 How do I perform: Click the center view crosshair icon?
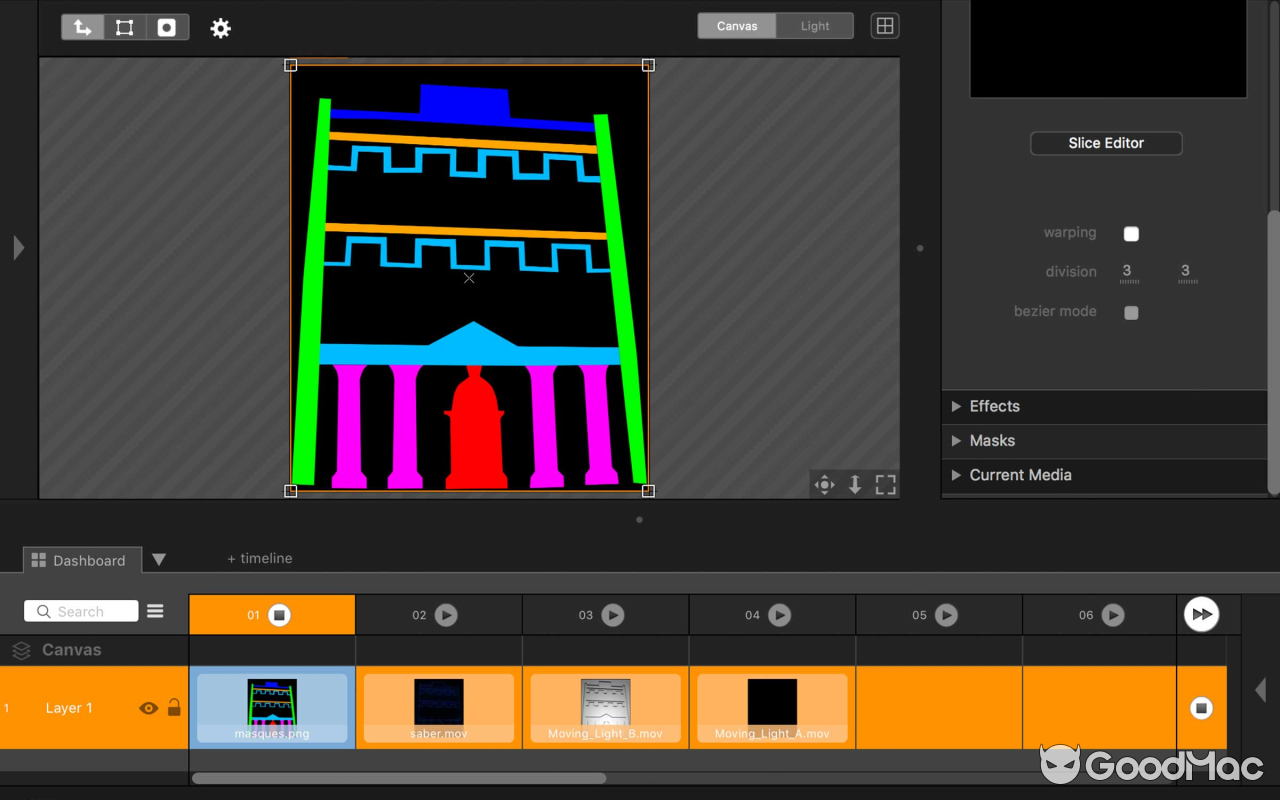tap(824, 485)
